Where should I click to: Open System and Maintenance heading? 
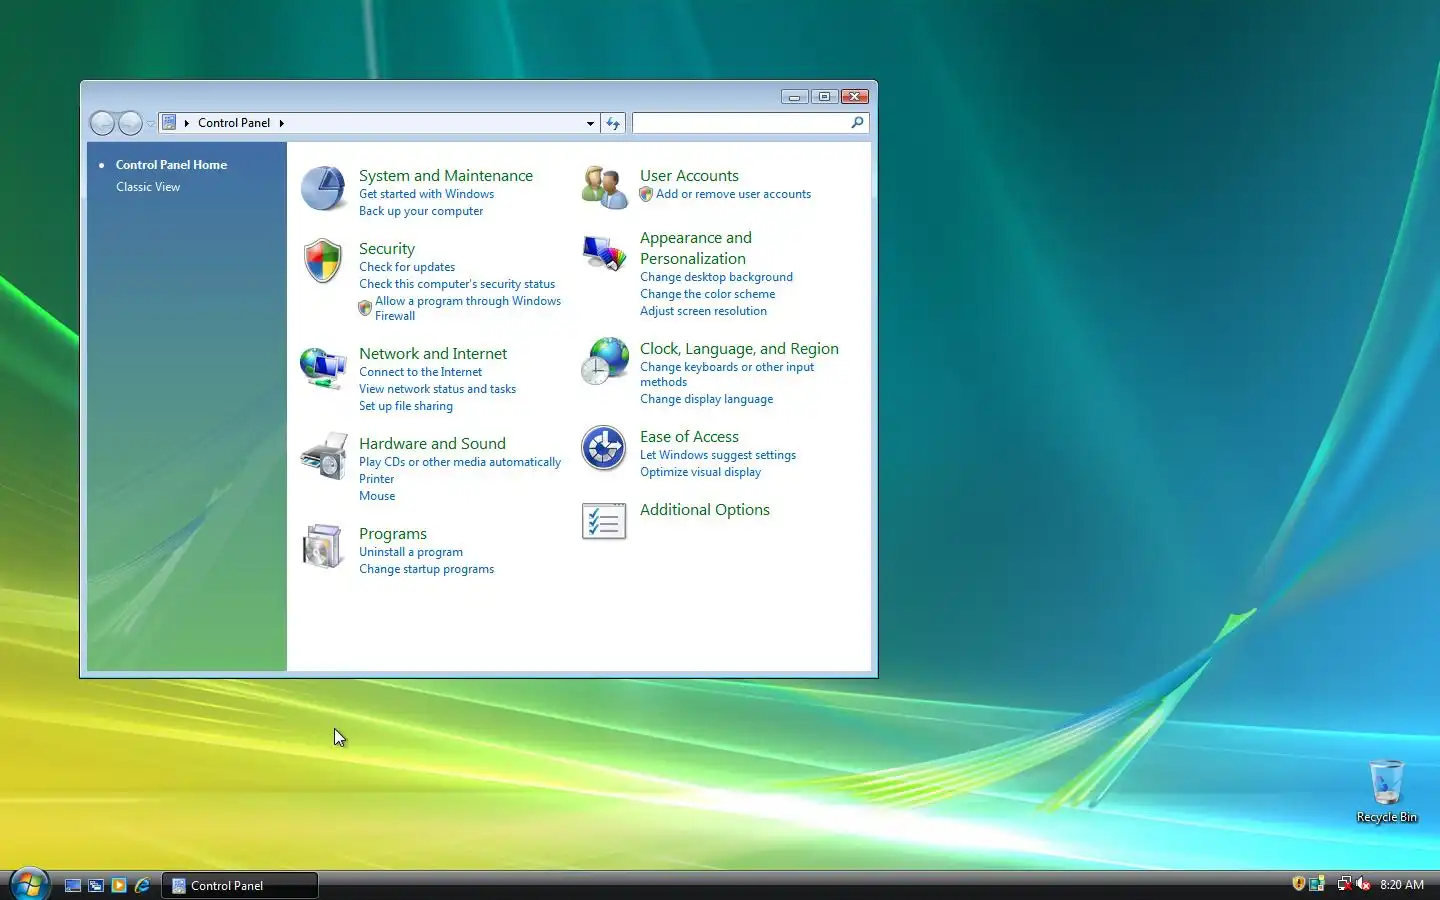(446, 175)
